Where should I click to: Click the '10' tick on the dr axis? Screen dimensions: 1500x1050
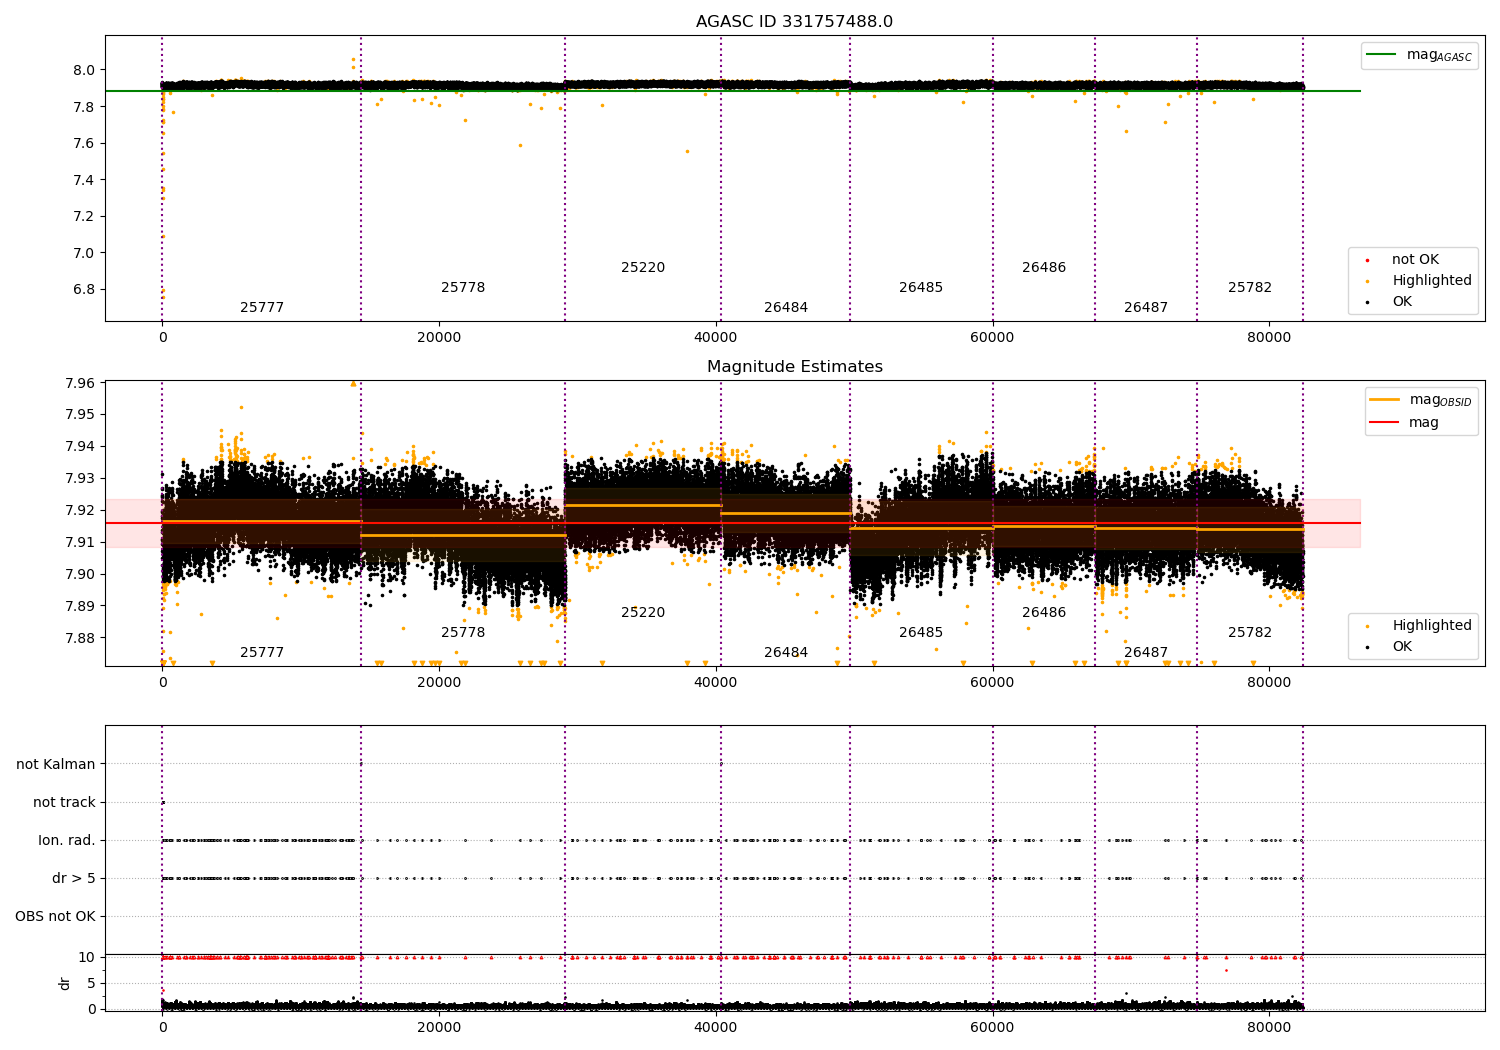tap(87, 958)
